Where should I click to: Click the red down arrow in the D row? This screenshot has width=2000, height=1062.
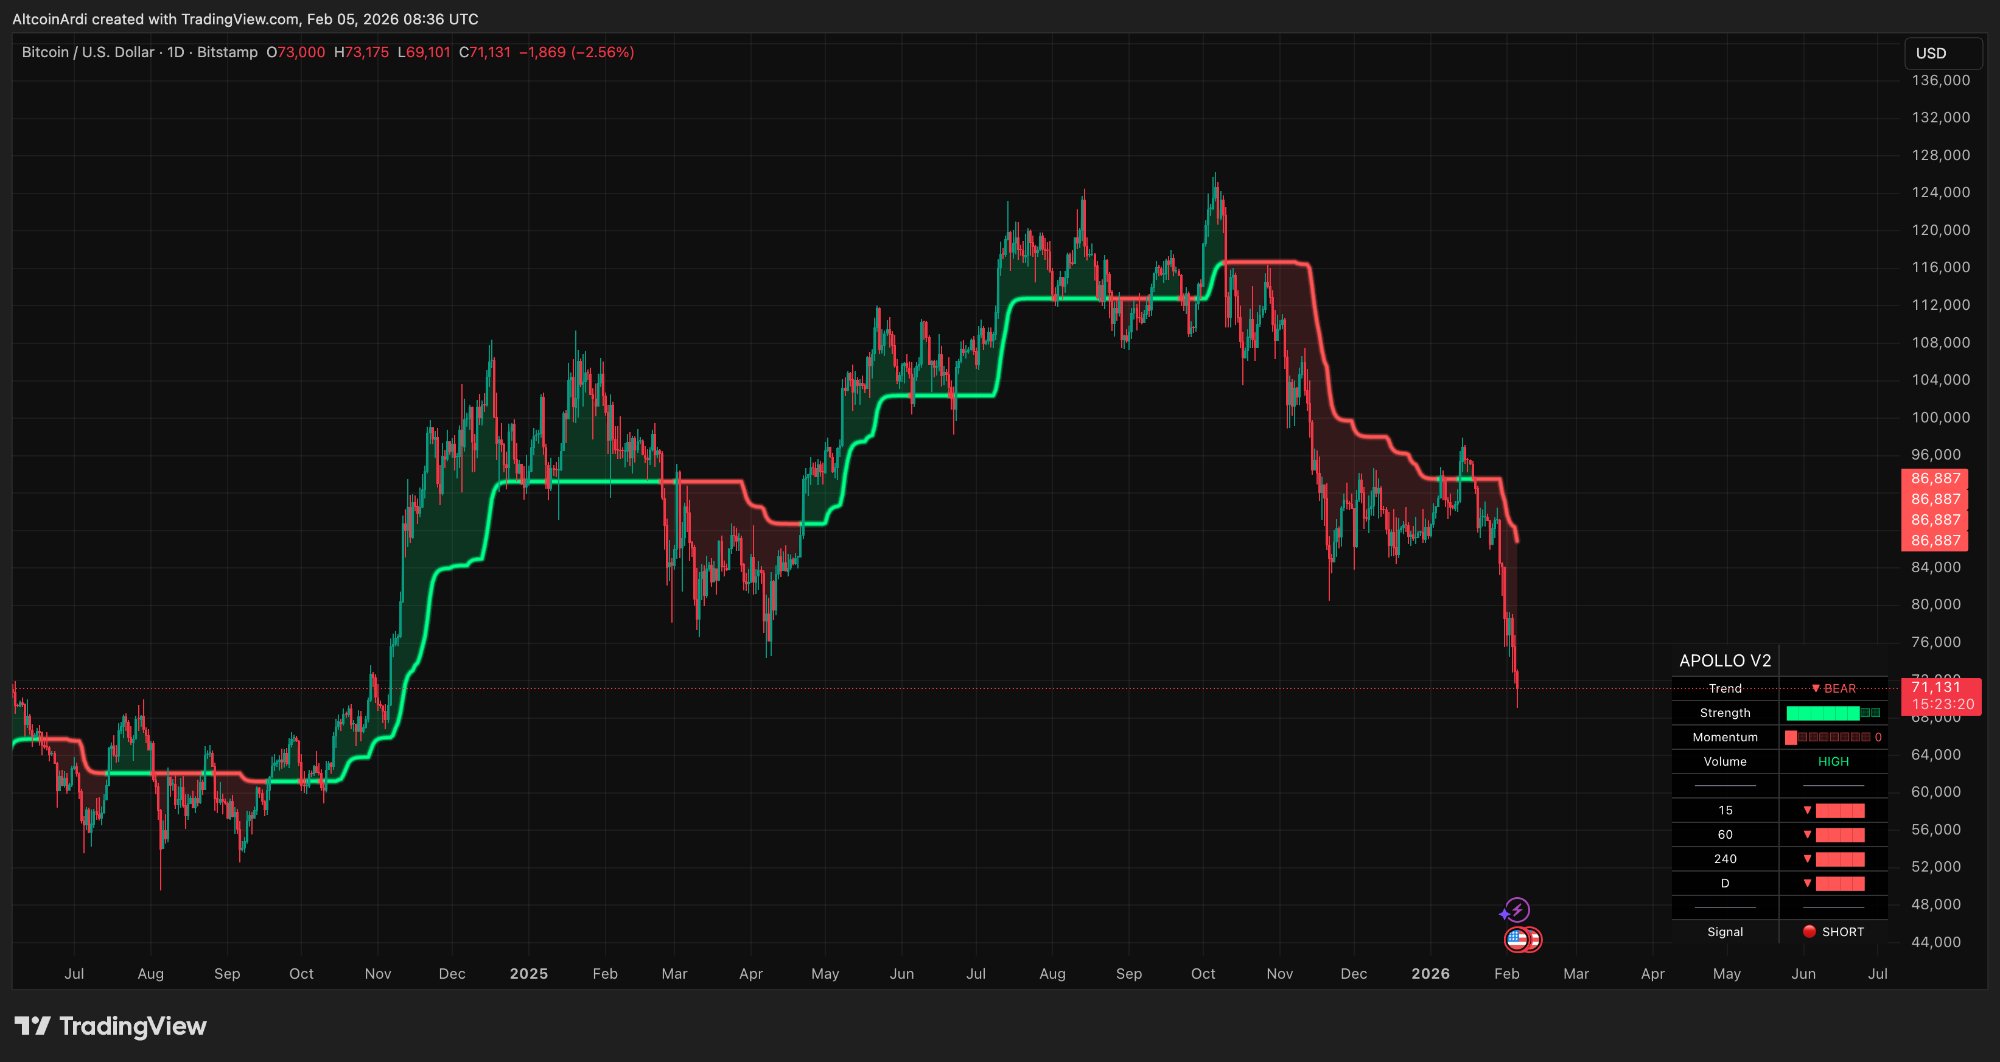tap(1807, 883)
